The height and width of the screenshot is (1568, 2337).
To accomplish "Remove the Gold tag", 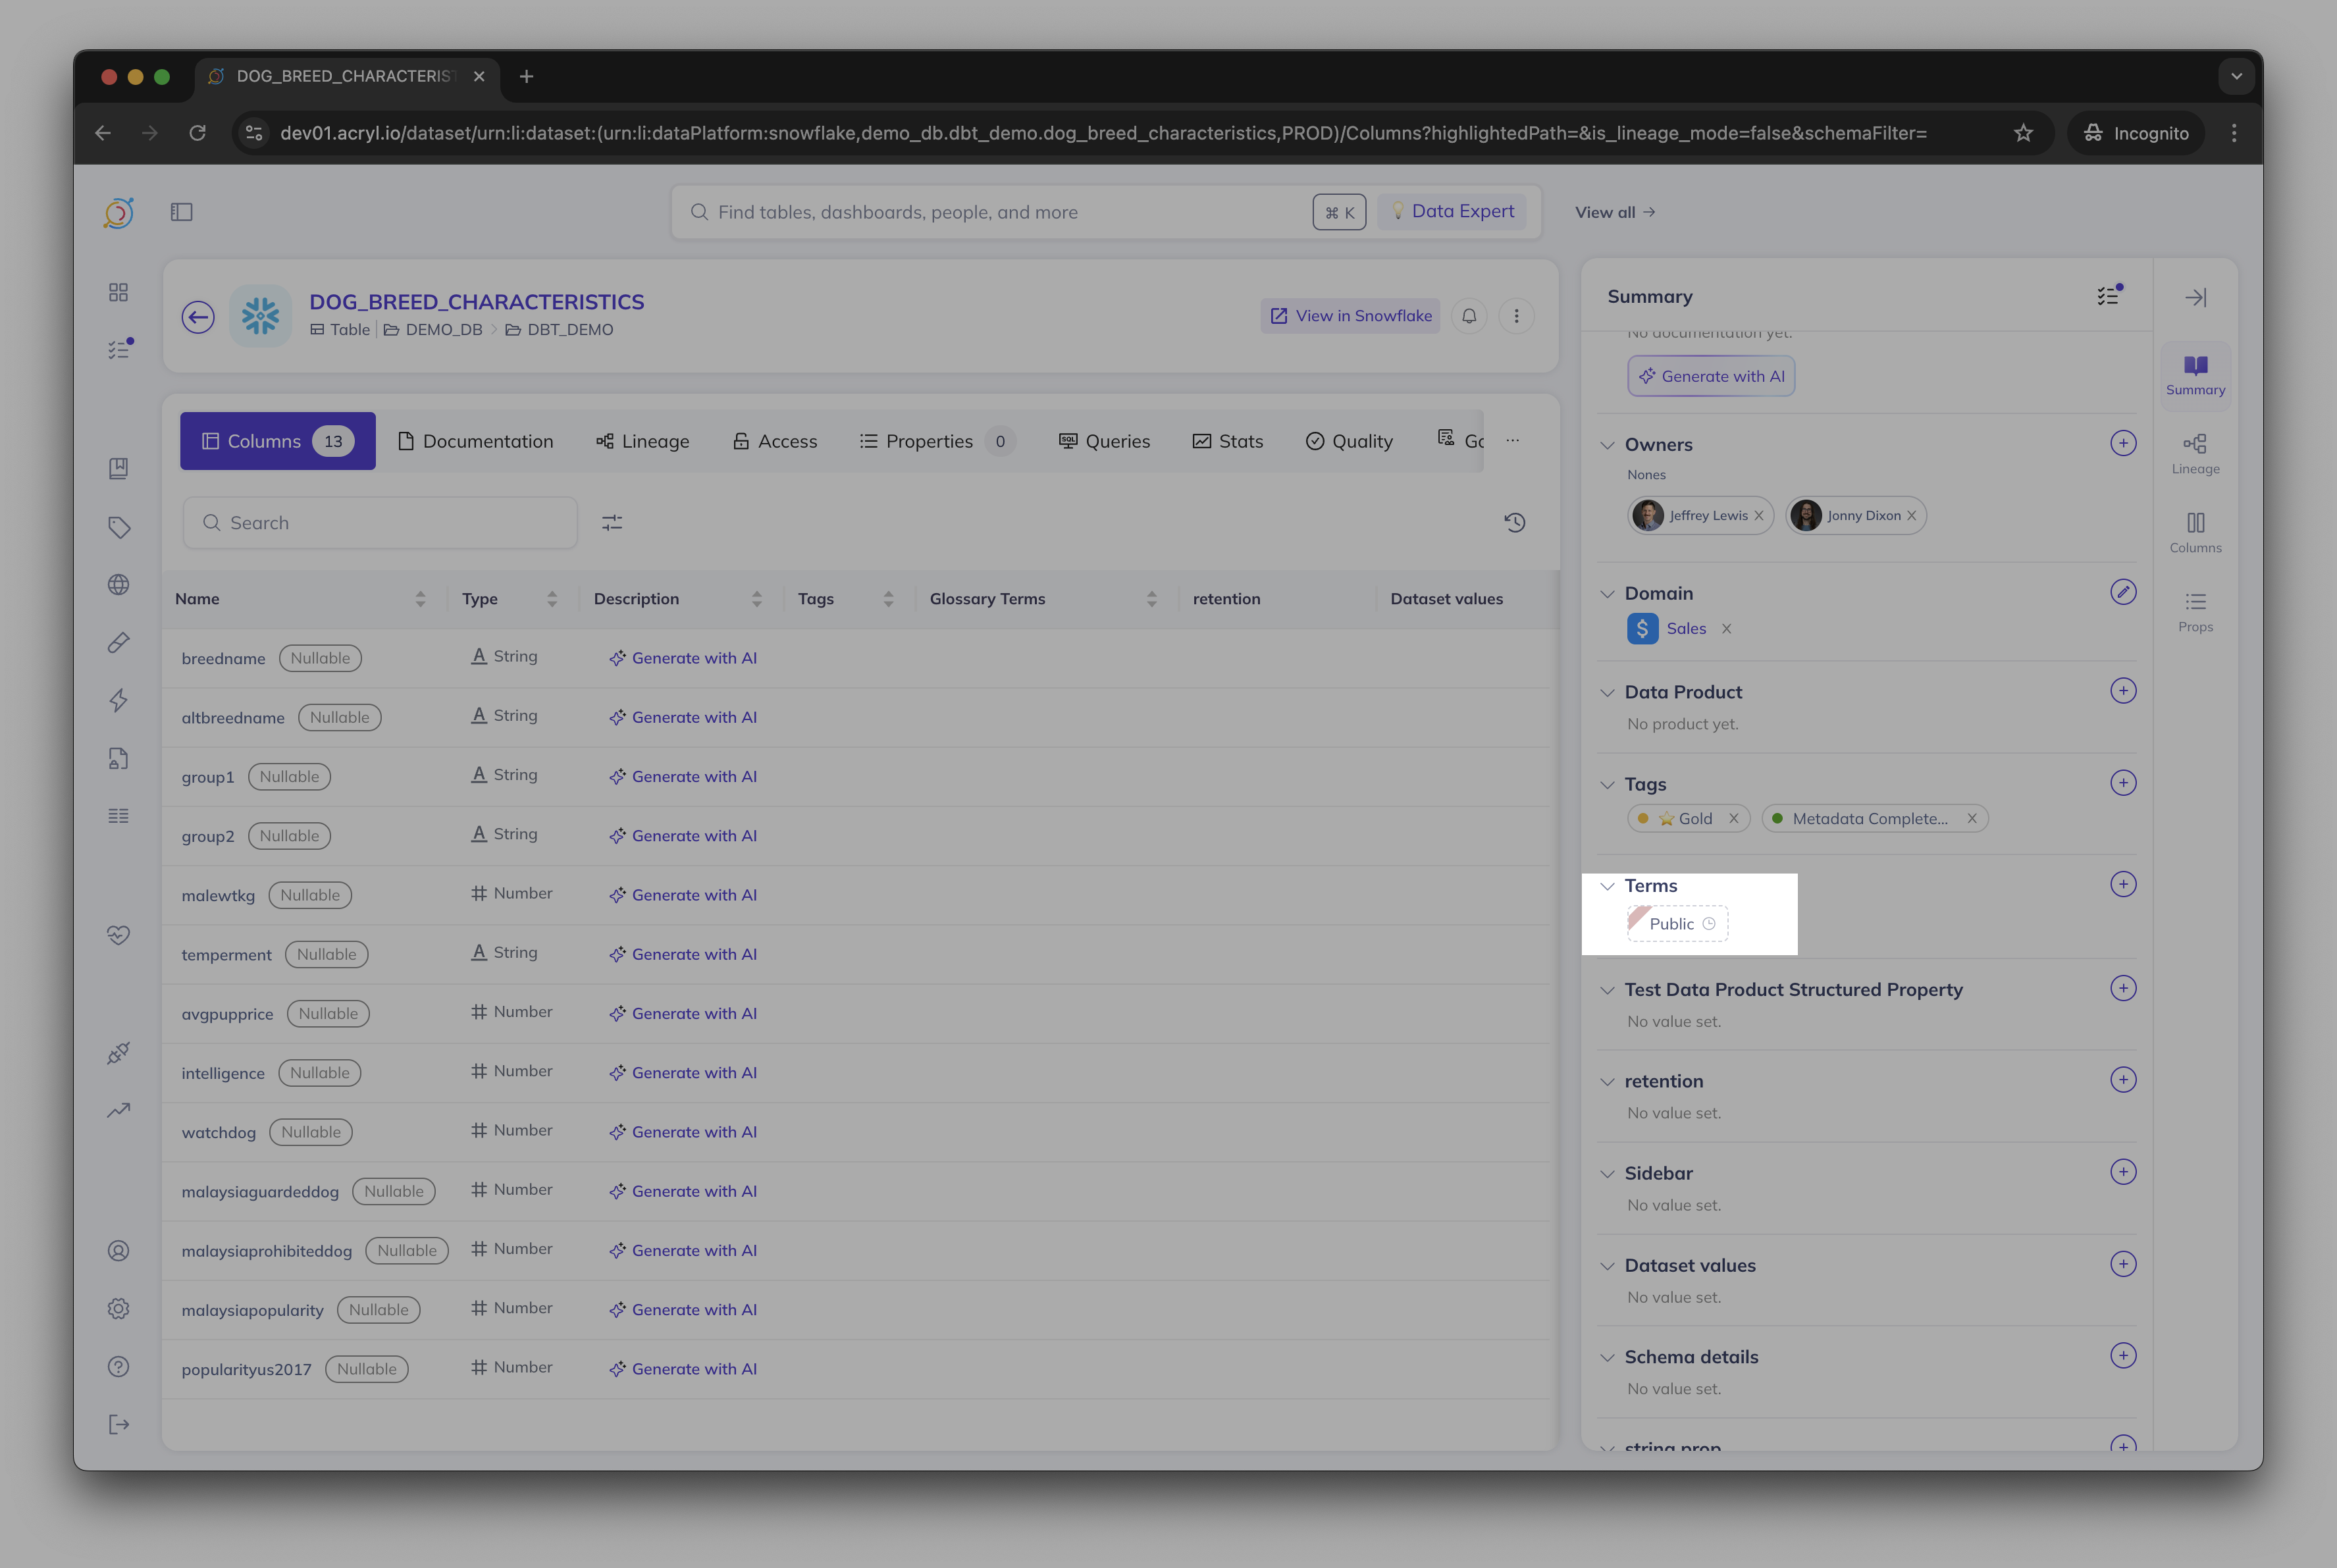I will [1733, 818].
